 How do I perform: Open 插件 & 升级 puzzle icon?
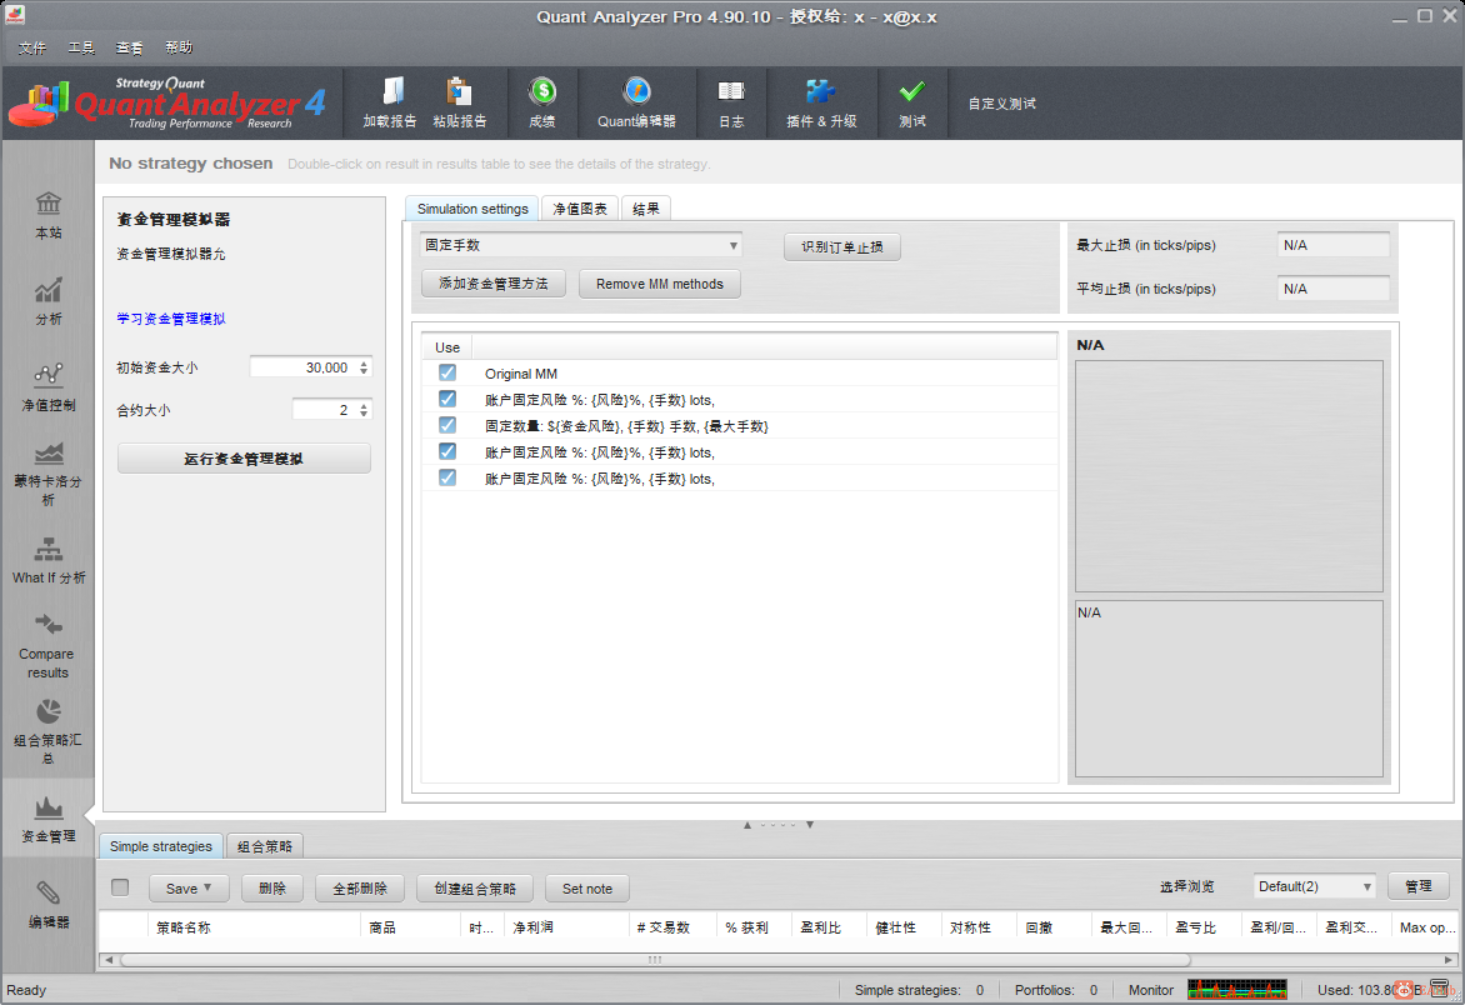821,103
